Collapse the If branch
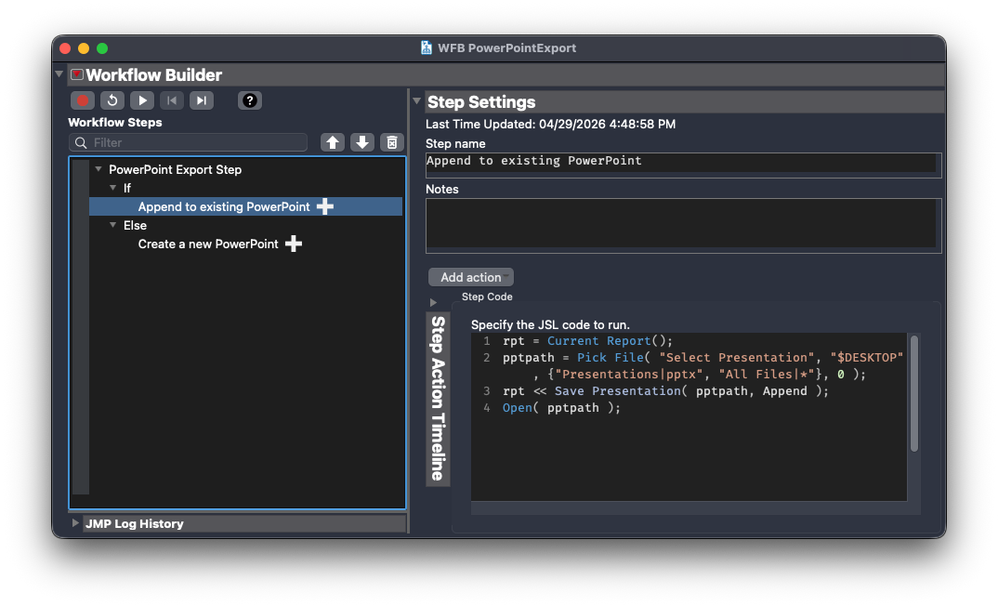 pos(113,188)
